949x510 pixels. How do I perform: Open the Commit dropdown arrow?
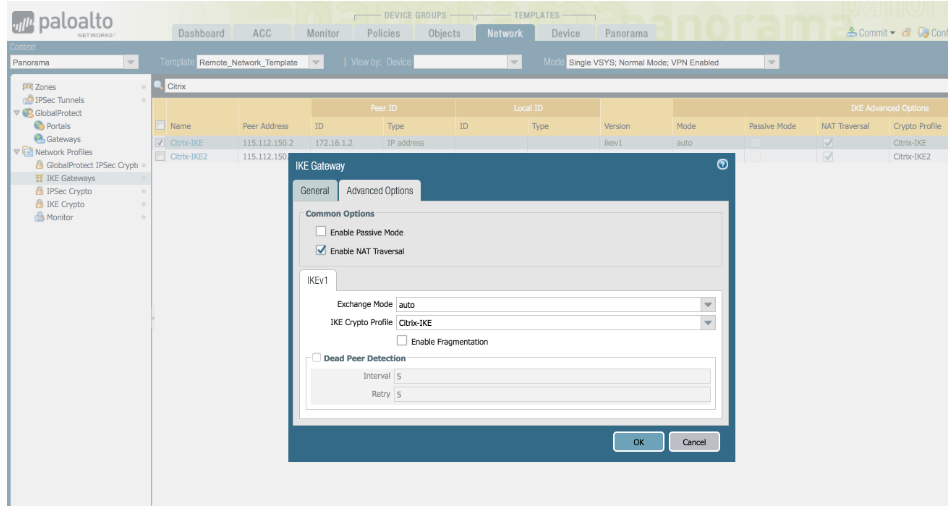pos(893,33)
